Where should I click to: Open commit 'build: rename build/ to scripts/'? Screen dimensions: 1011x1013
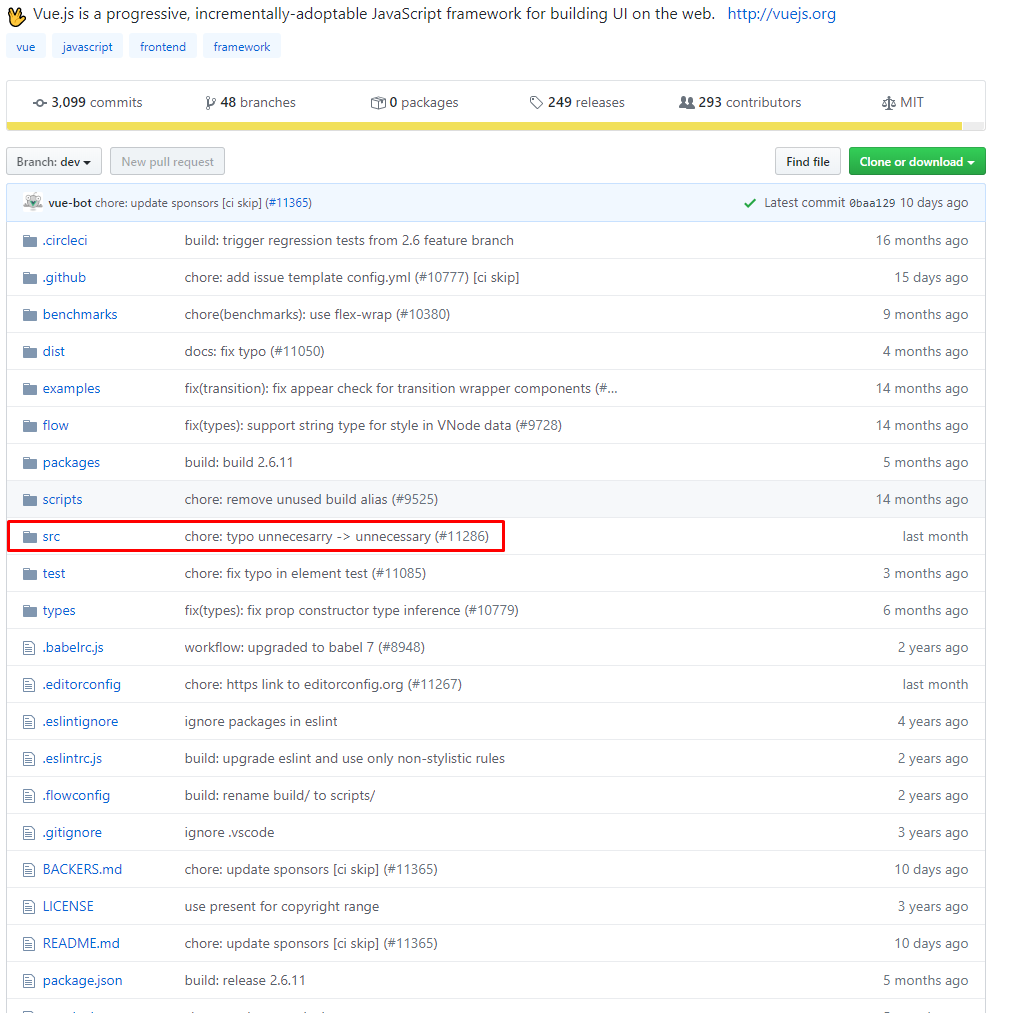coord(280,796)
